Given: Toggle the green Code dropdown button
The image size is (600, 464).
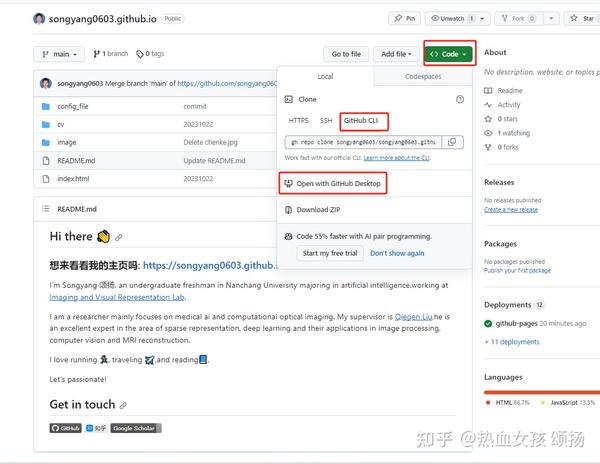Looking at the screenshot, I should pyautogui.click(x=449, y=54).
